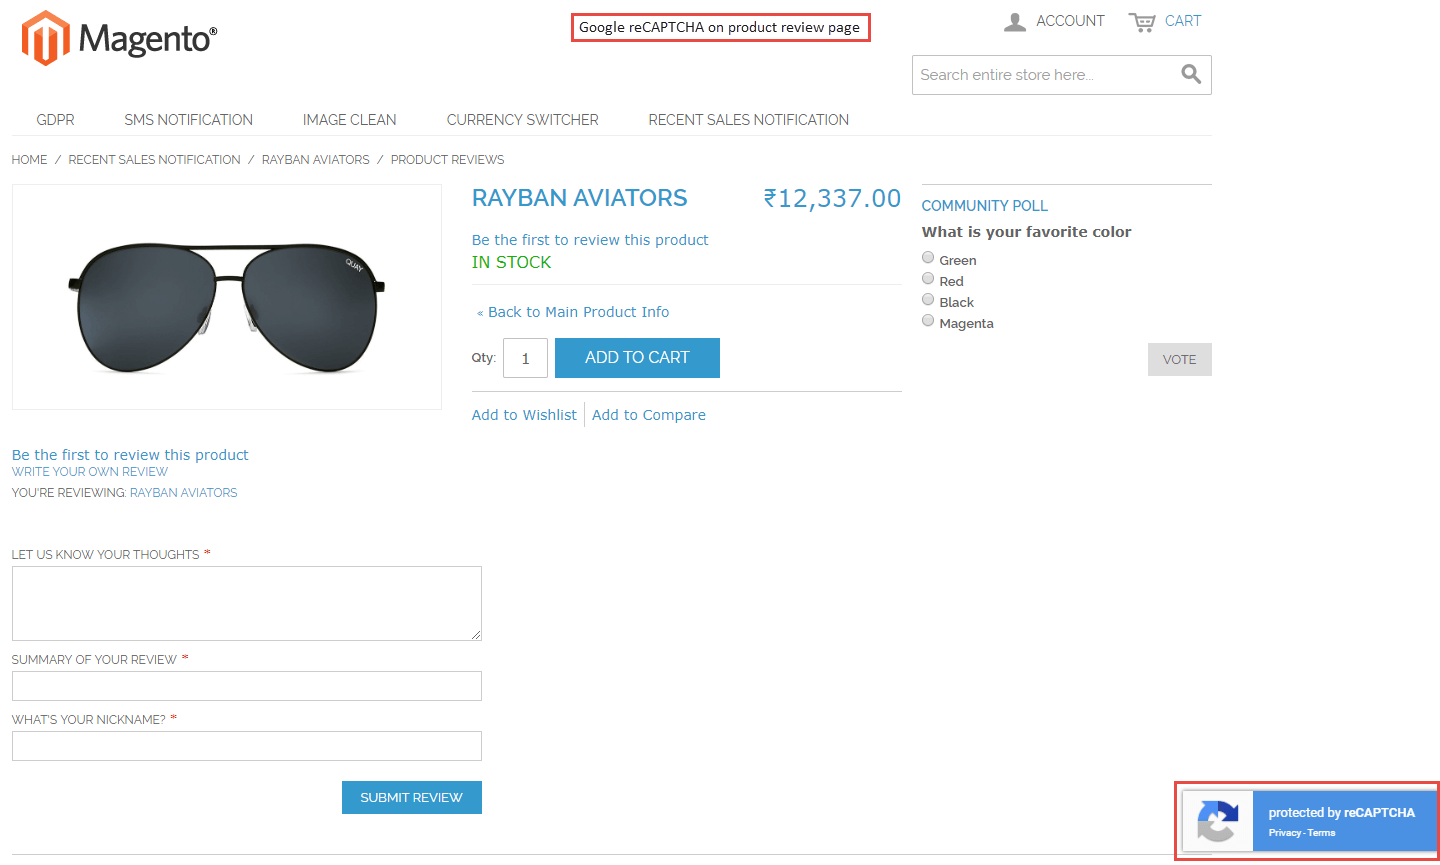1440x865 pixels.
Task: Select the Red poll option
Action: click(928, 279)
